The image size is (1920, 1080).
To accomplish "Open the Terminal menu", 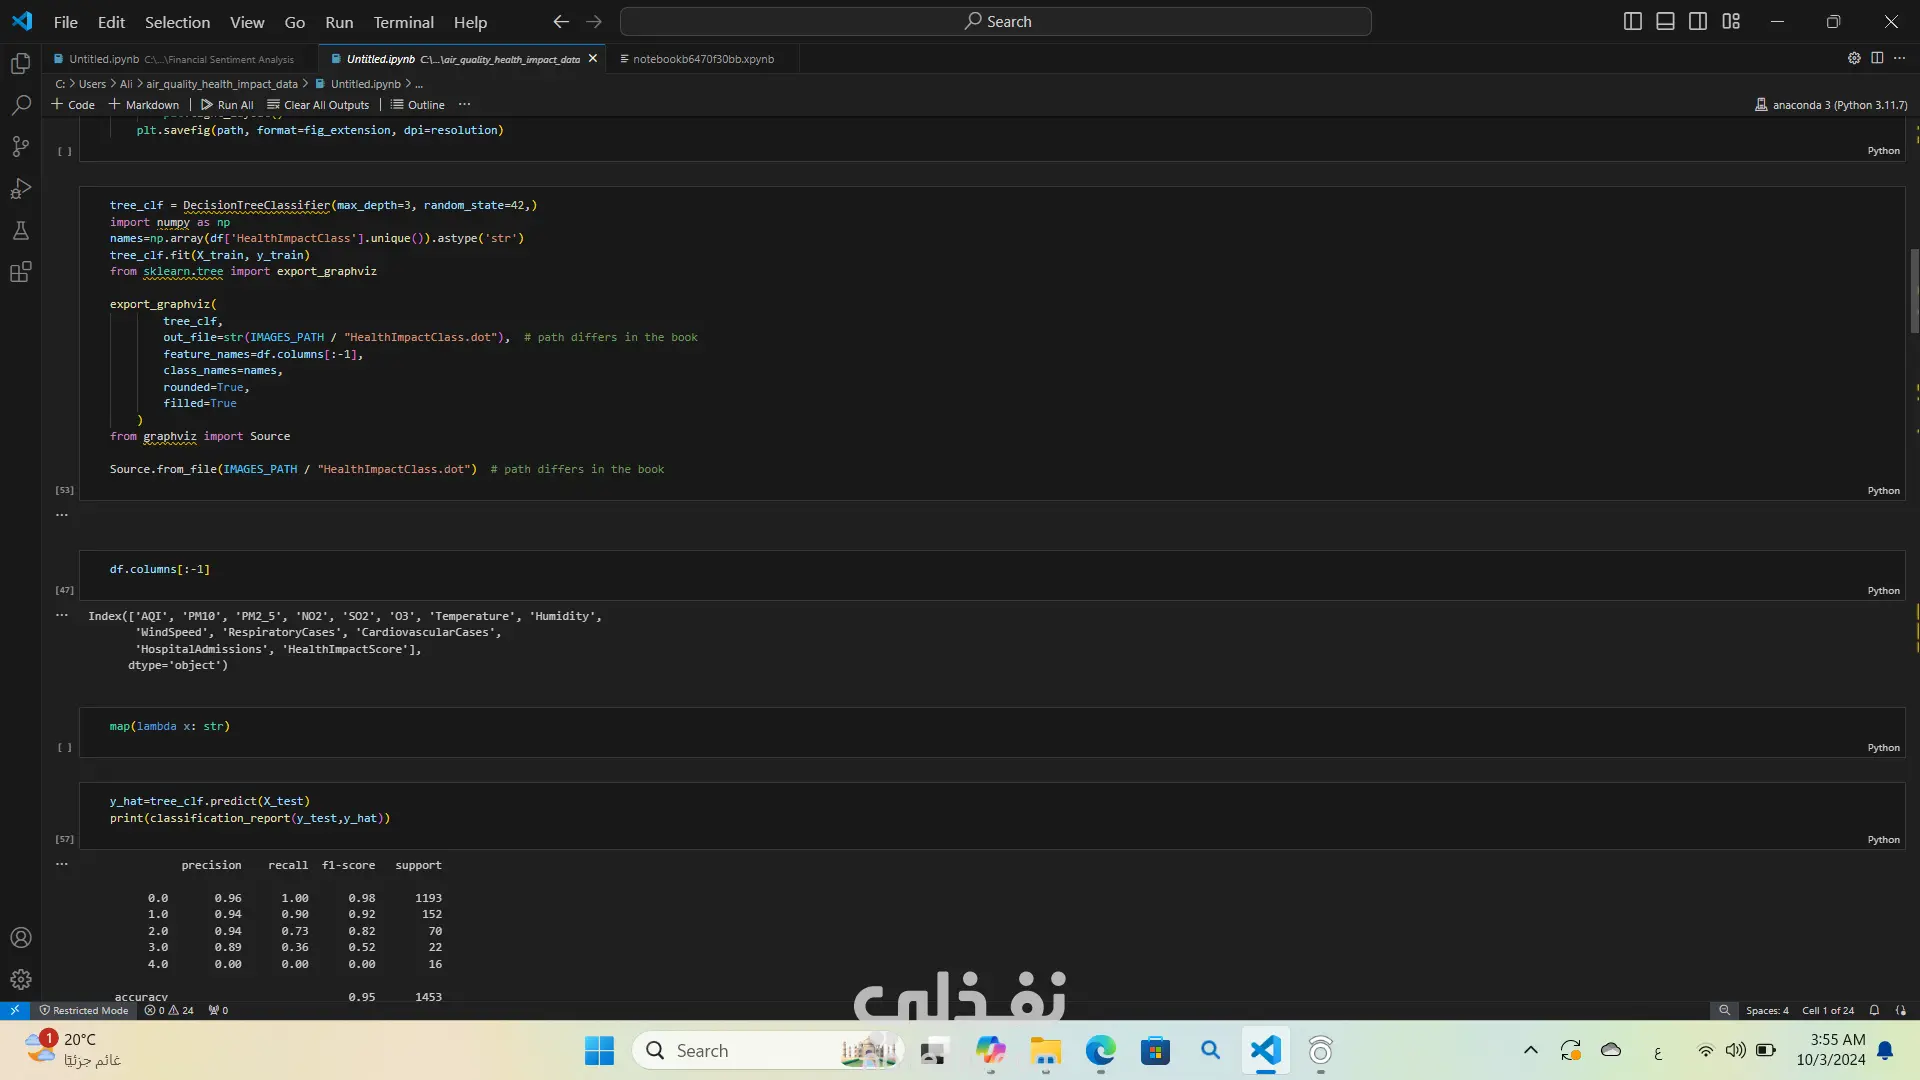I will [x=403, y=22].
